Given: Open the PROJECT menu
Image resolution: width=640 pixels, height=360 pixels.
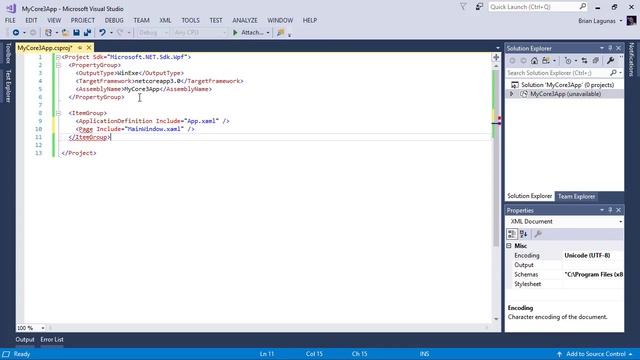Looking at the screenshot, I should 82,20.
